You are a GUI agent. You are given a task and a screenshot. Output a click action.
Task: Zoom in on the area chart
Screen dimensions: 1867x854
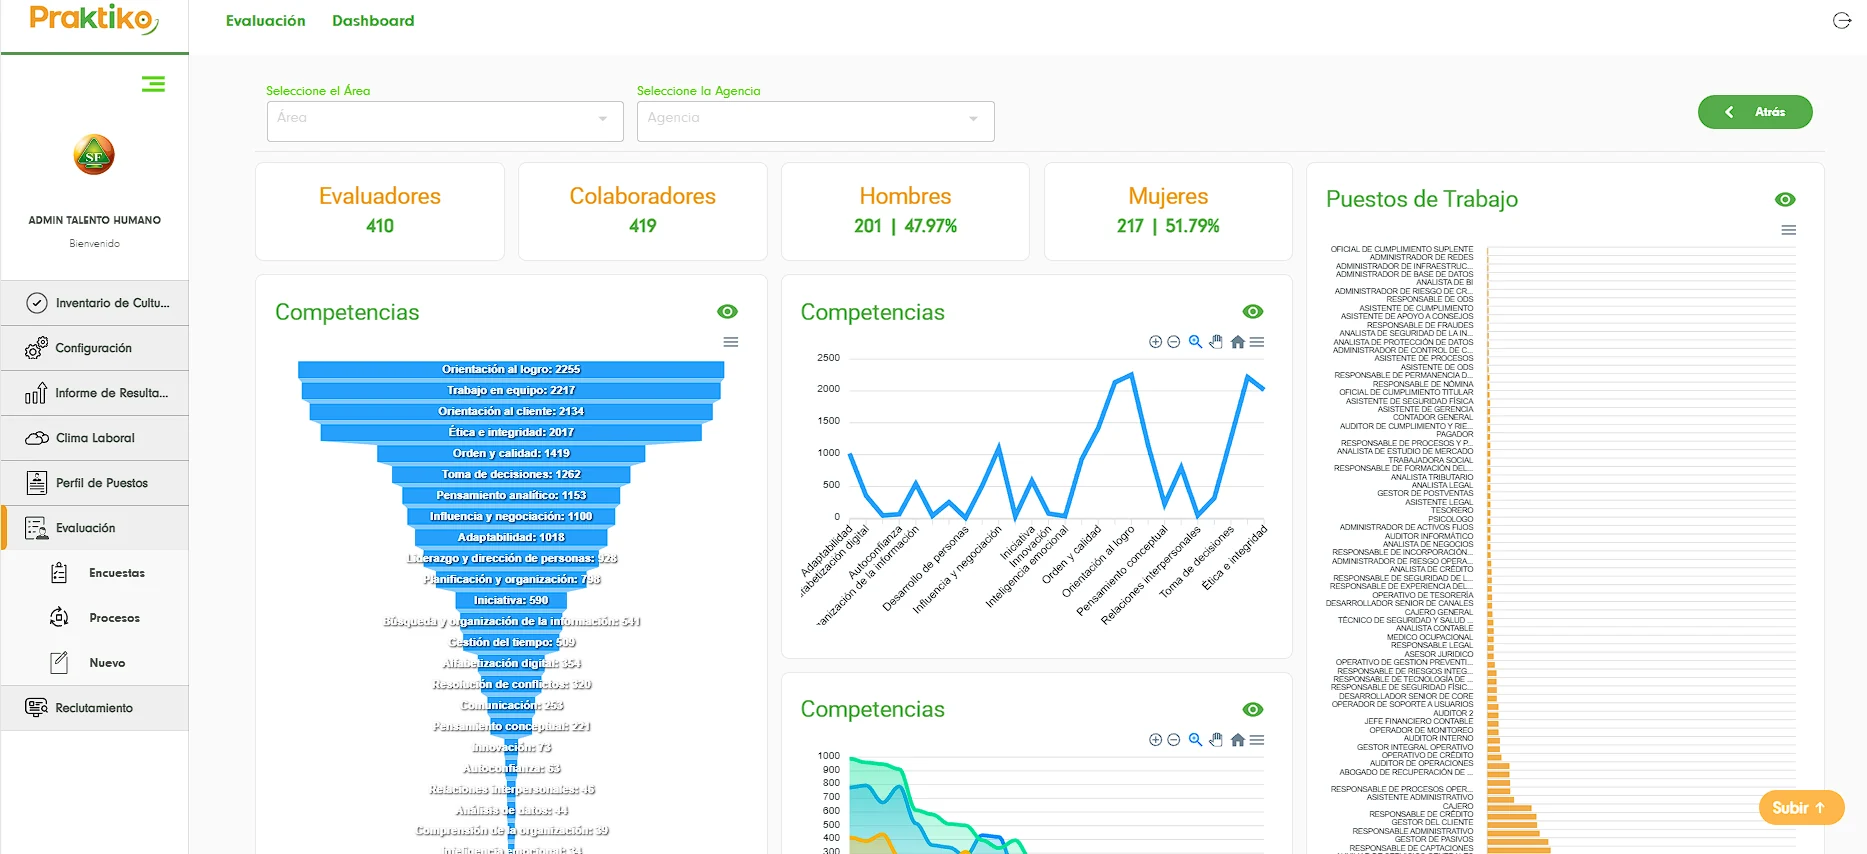[1156, 740]
